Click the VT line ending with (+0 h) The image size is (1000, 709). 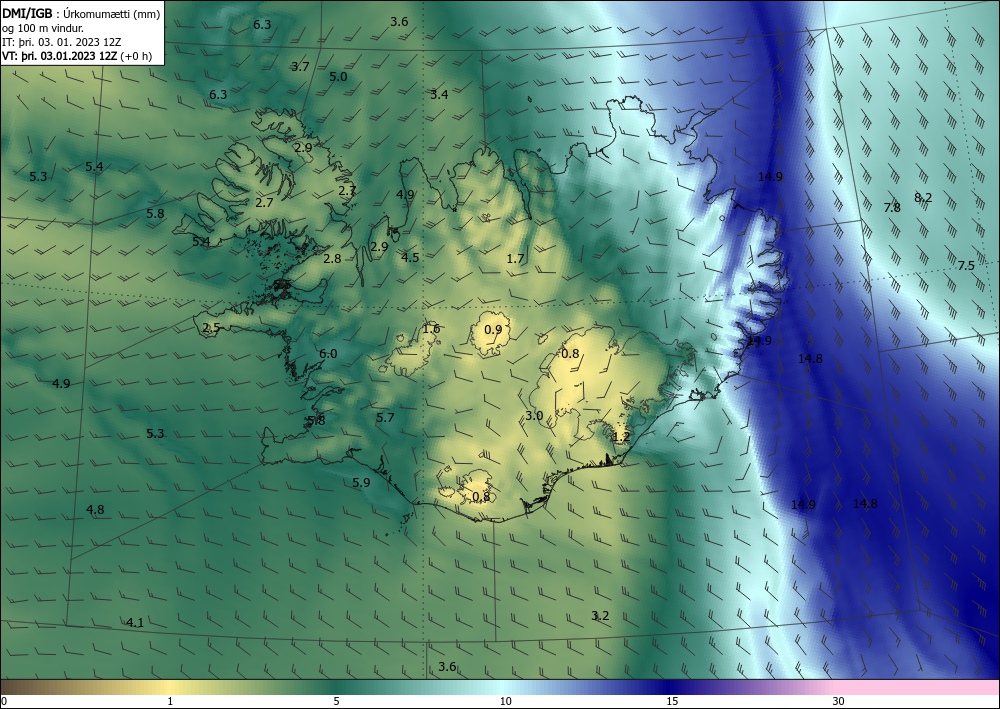tap(77, 55)
